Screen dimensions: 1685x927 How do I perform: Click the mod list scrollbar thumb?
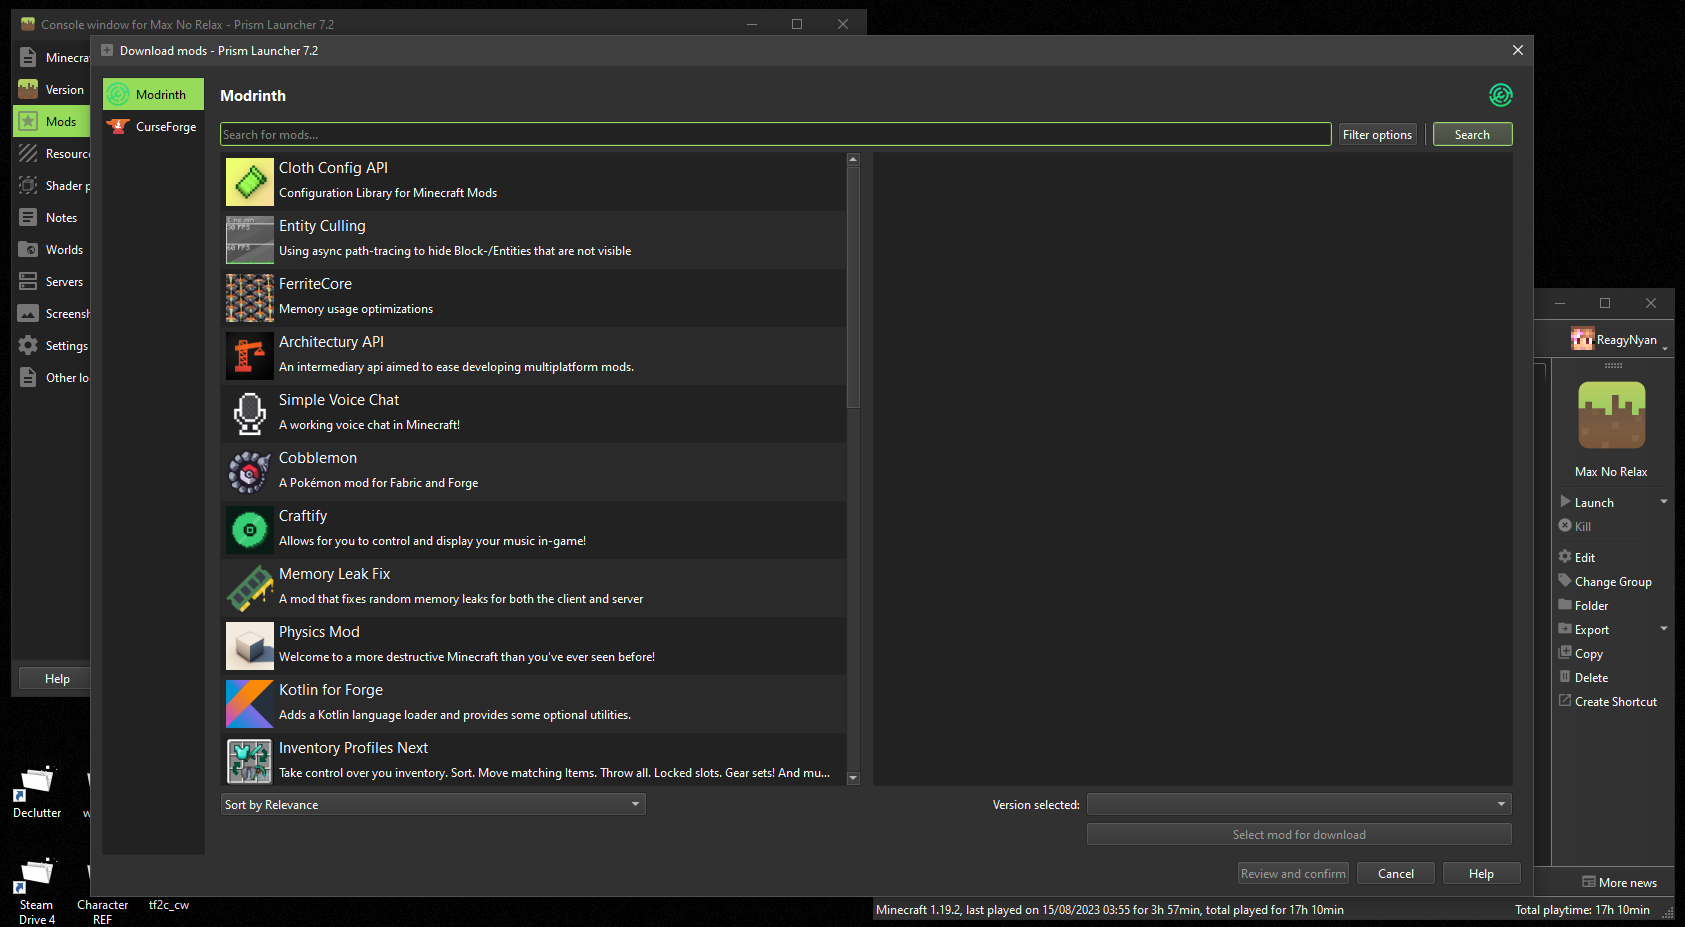(853, 287)
